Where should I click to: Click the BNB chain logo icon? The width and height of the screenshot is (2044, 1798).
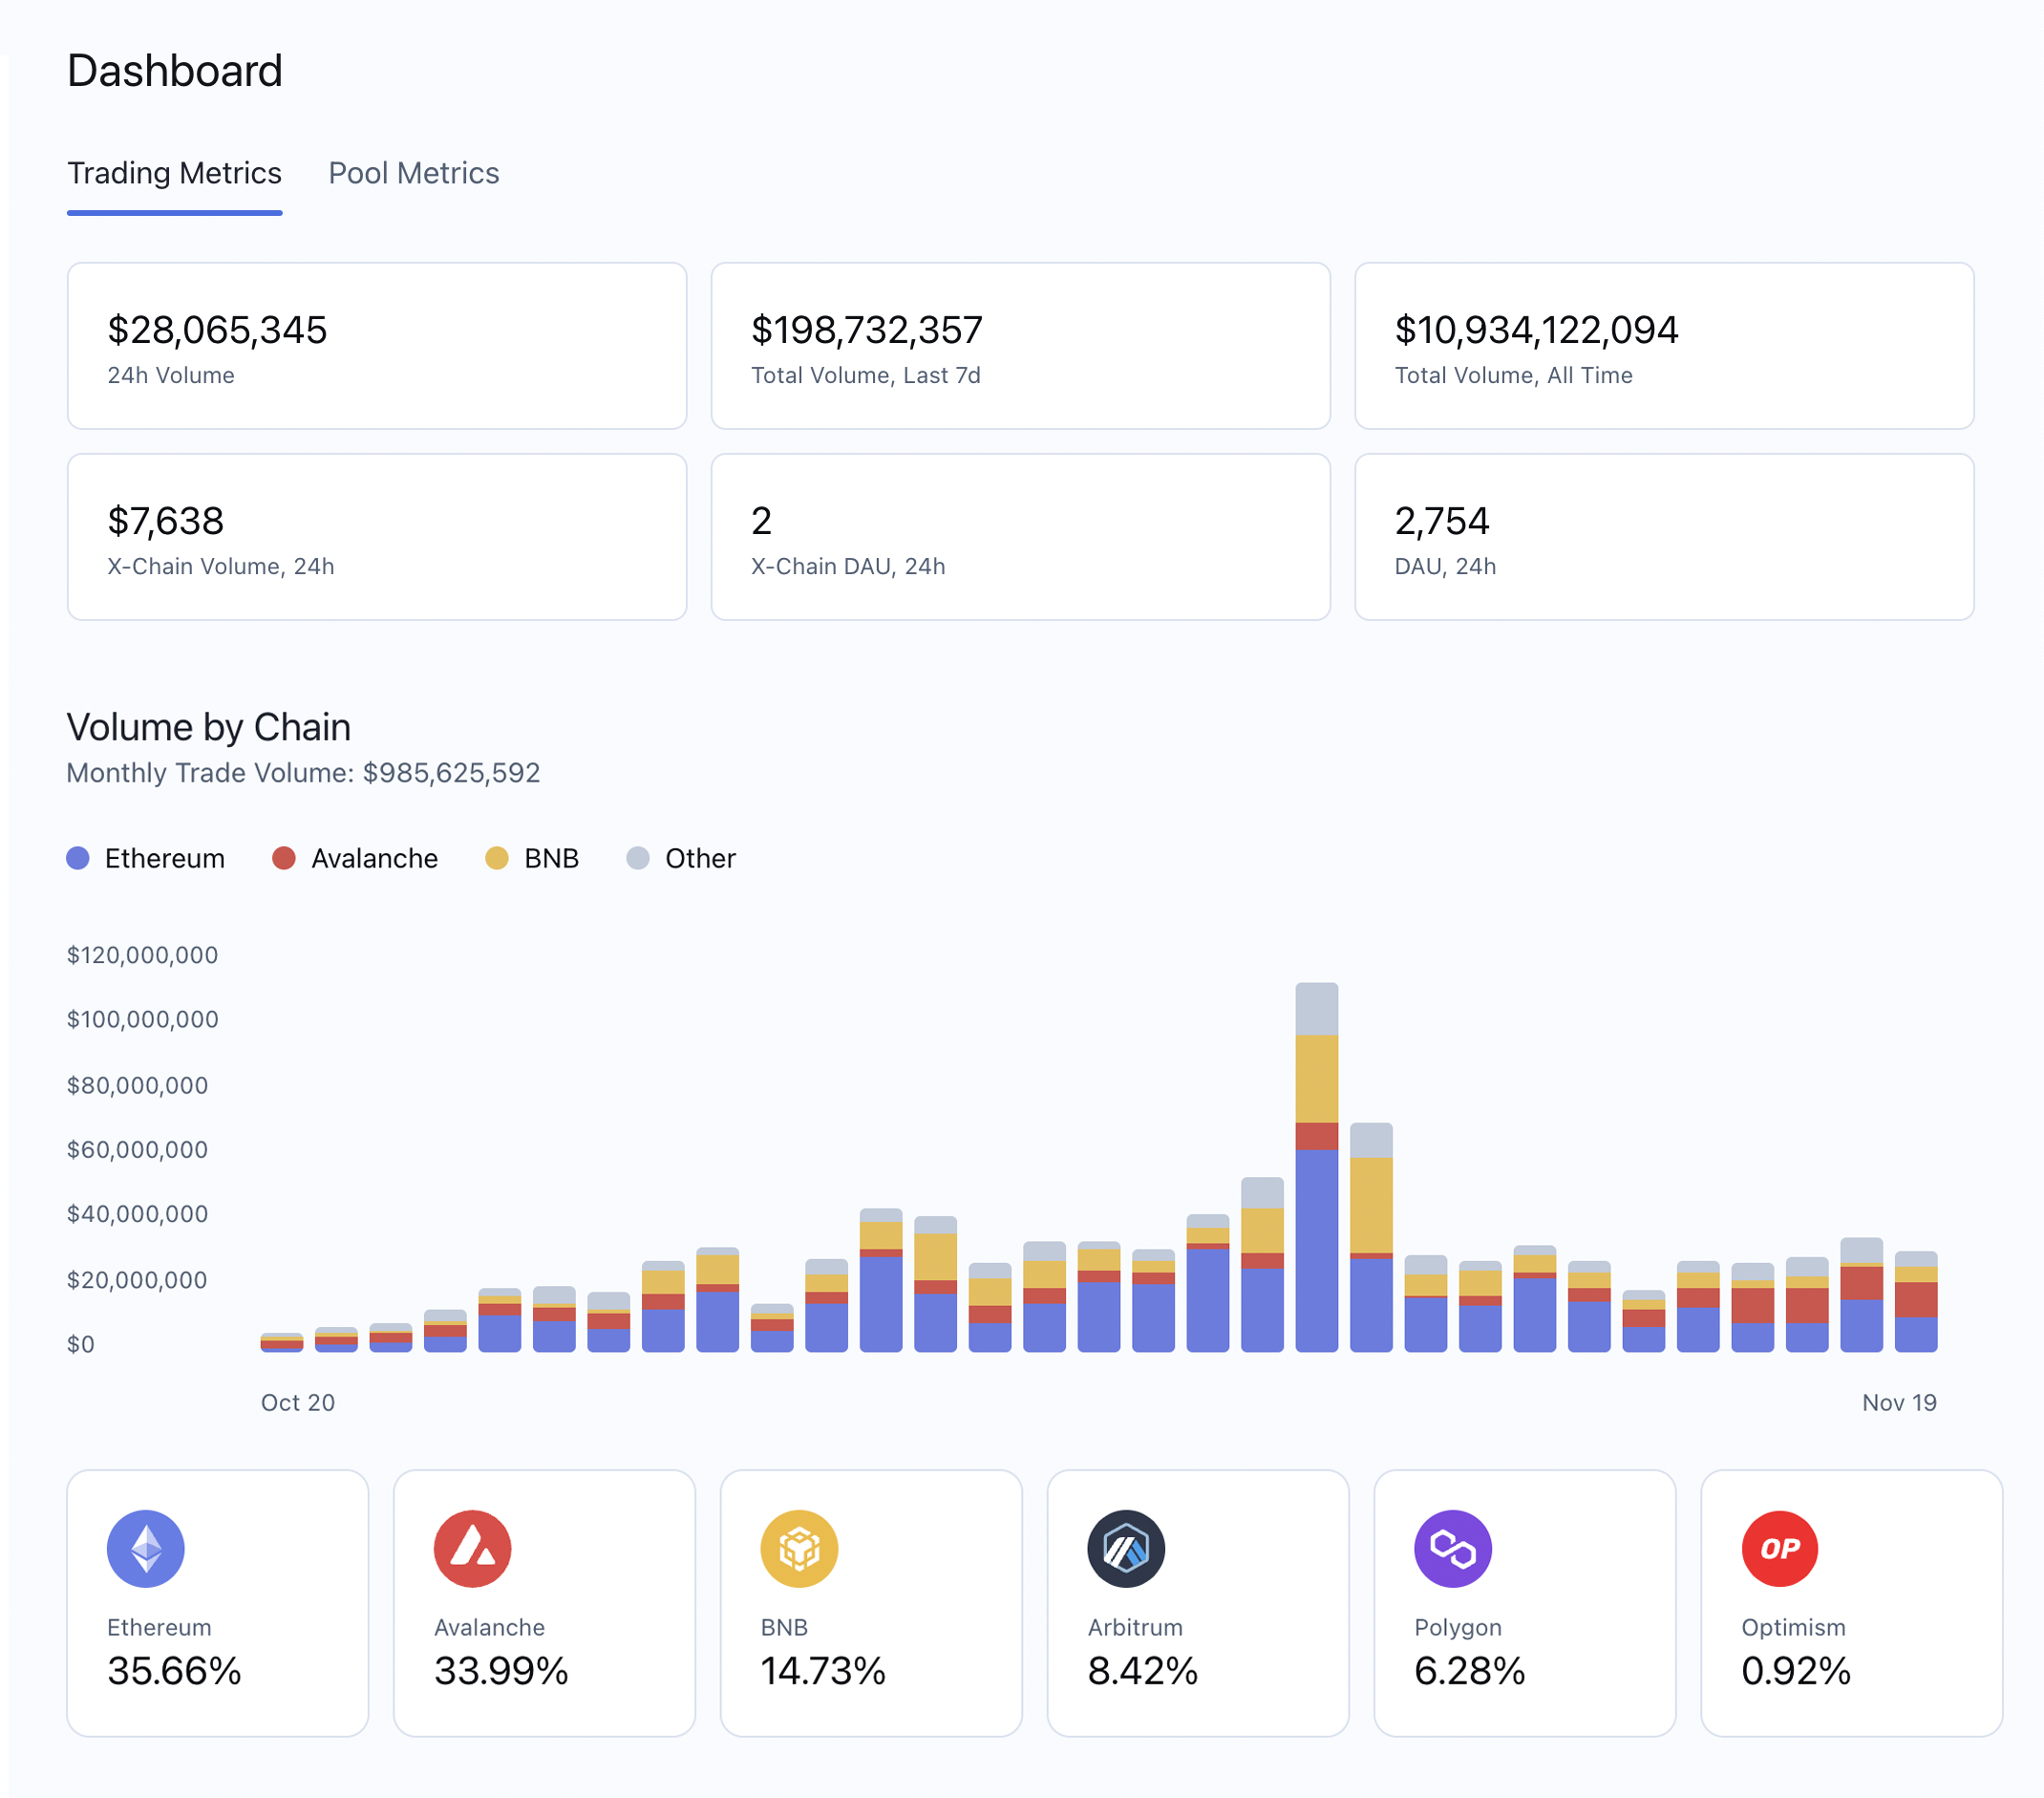[x=799, y=1548]
